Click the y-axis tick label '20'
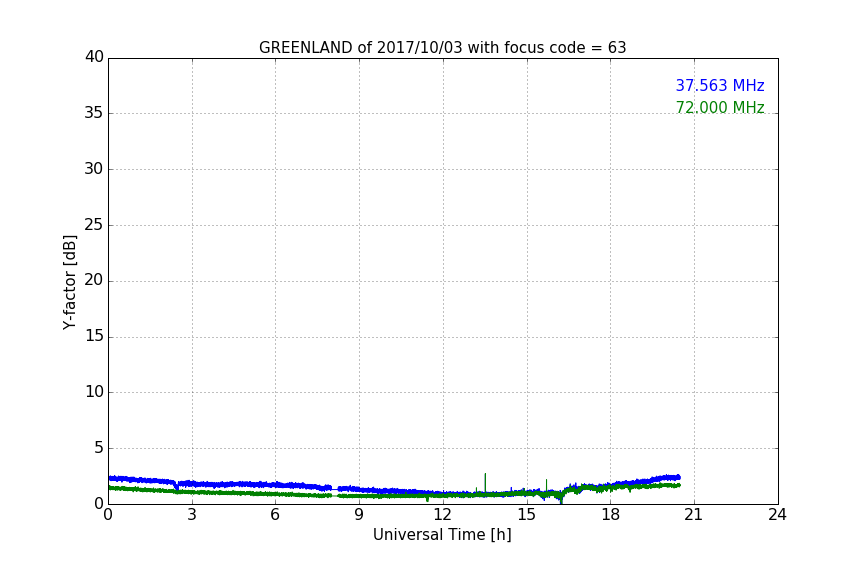The width and height of the screenshot is (864, 576). [x=94, y=281]
